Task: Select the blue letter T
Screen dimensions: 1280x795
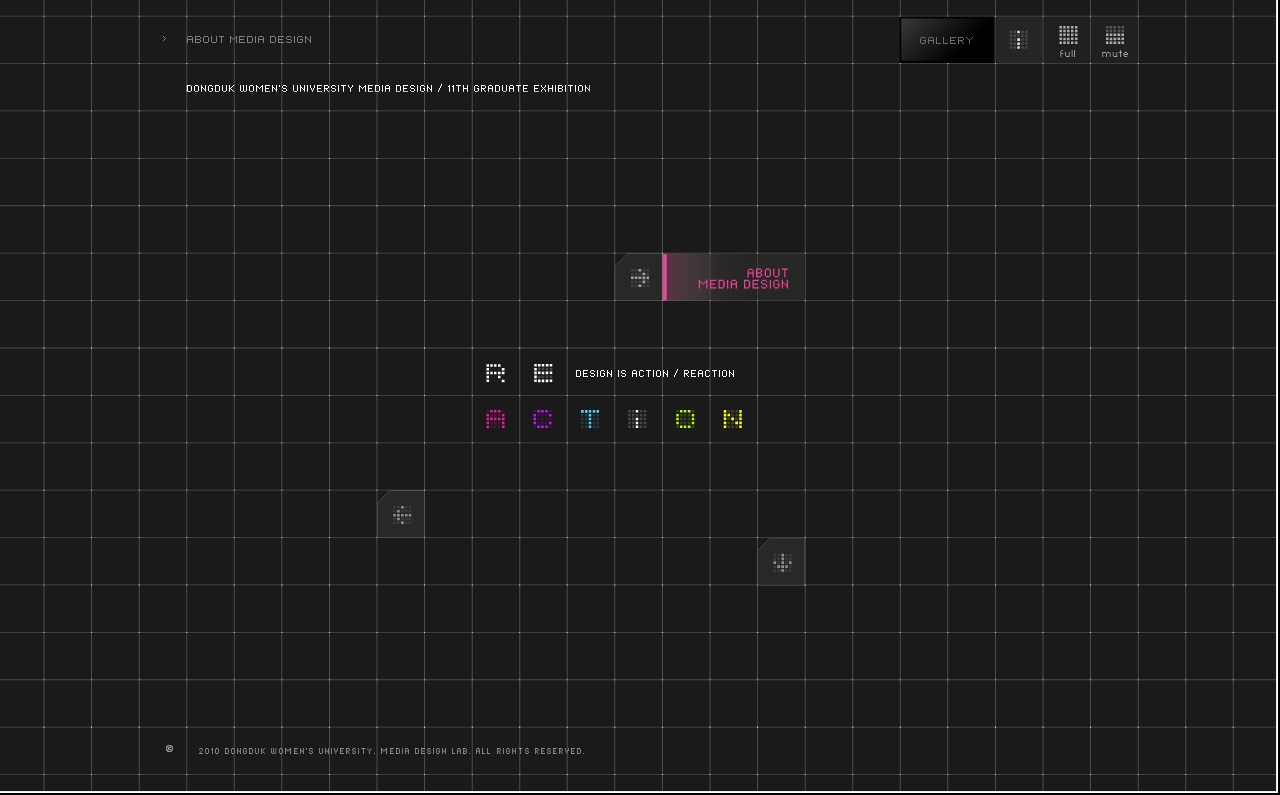Action: point(590,419)
